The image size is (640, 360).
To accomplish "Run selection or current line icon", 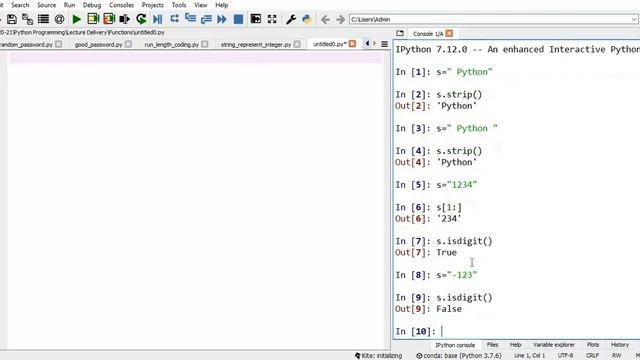I will 124,19.
